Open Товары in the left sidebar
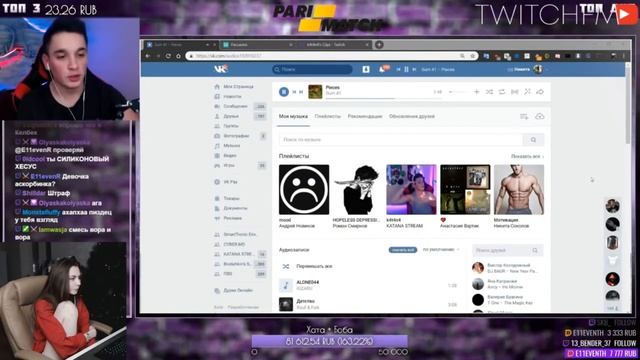The image size is (640, 360). pyautogui.click(x=231, y=198)
